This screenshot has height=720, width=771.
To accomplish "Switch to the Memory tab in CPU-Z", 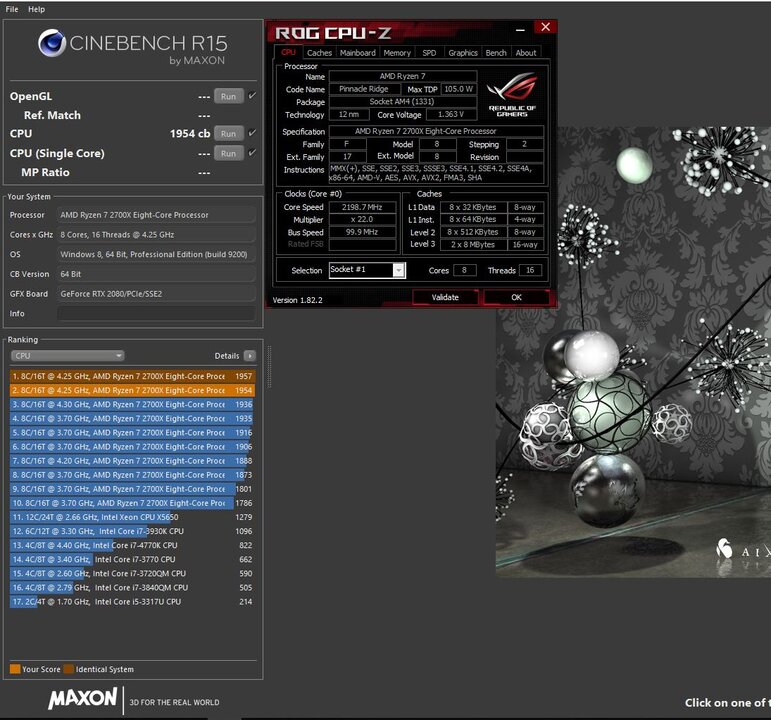I will point(397,53).
